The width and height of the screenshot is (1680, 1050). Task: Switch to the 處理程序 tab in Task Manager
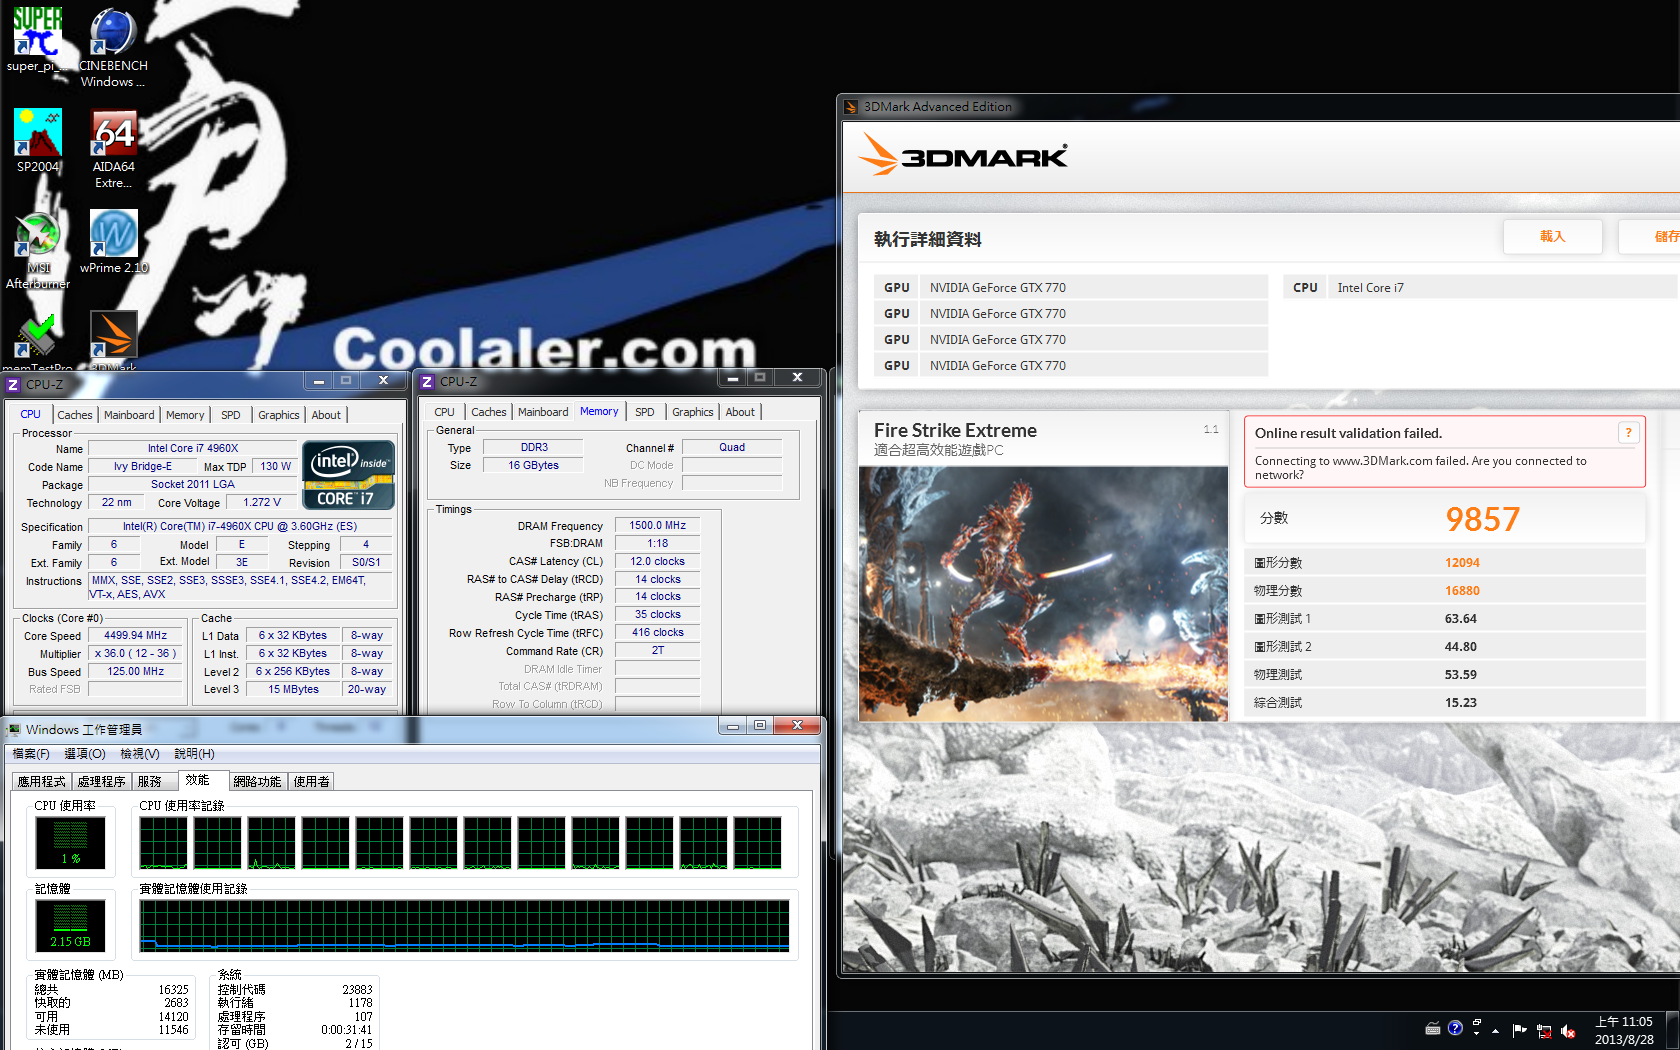click(x=101, y=782)
